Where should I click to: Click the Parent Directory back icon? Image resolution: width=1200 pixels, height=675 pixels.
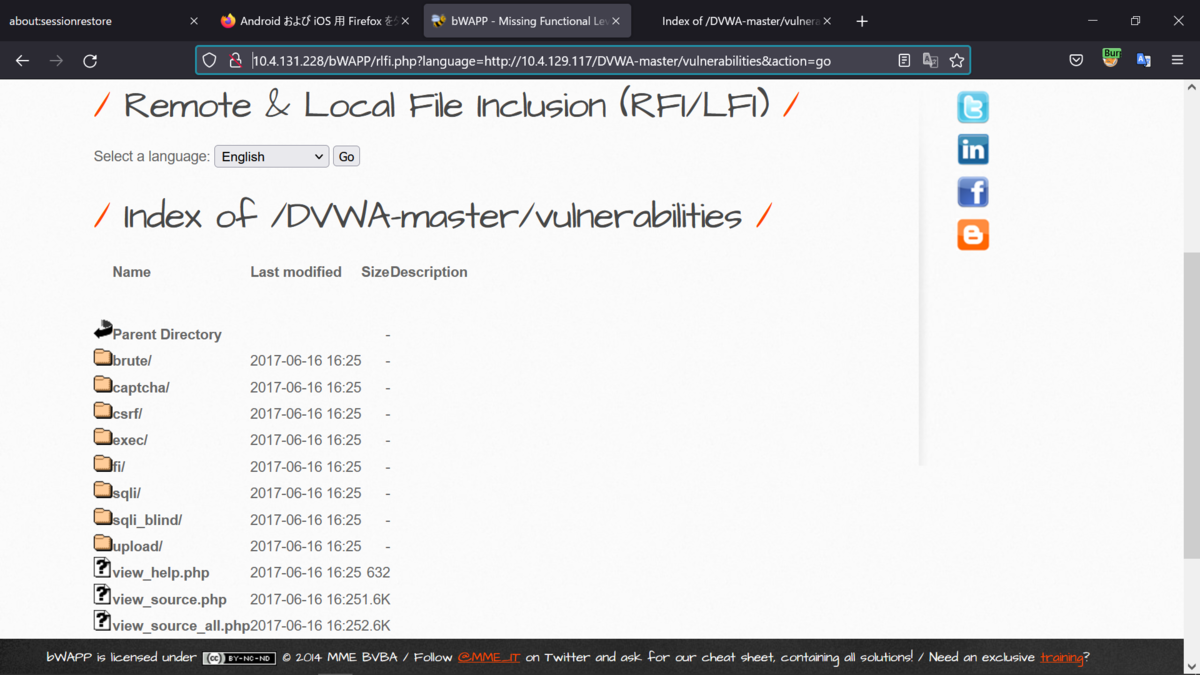pyautogui.click(x=103, y=329)
